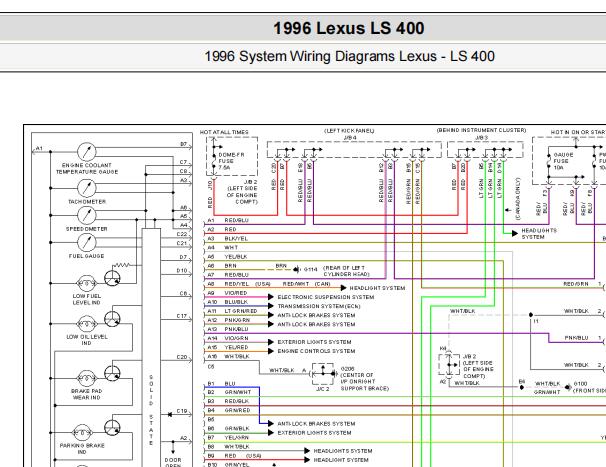Select the "TRANSMISSION SYSTEM (ECN)" reference
The image size is (606, 467).
point(319,306)
